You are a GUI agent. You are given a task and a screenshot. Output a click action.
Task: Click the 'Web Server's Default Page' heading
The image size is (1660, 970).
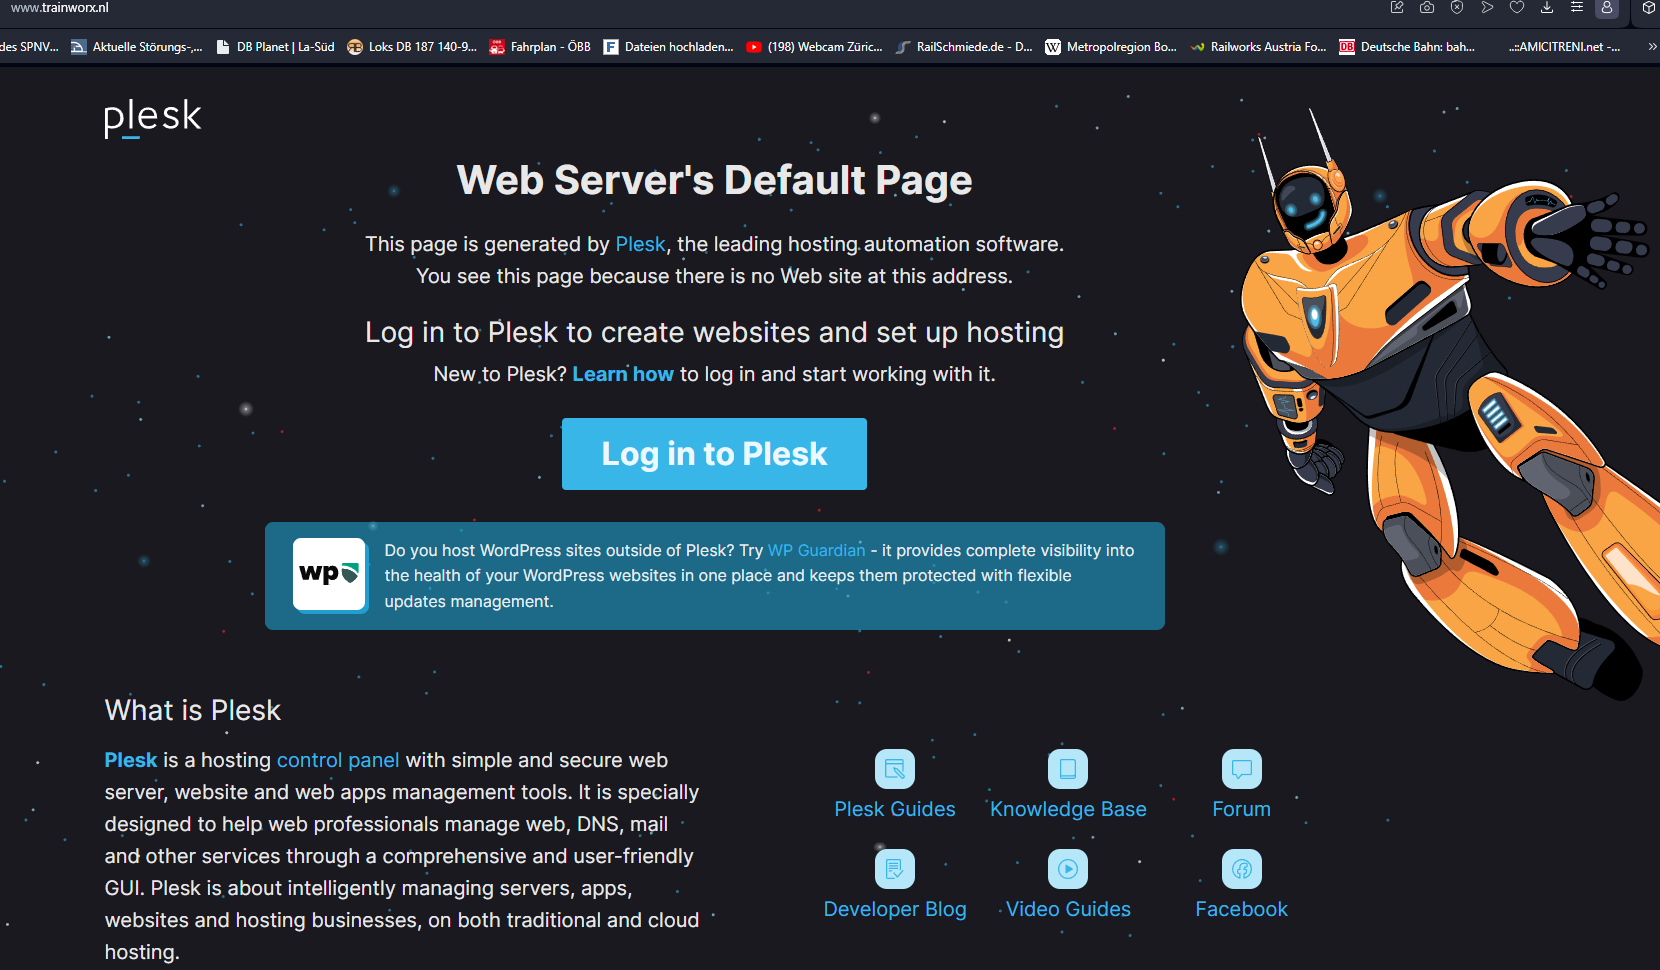coord(714,180)
